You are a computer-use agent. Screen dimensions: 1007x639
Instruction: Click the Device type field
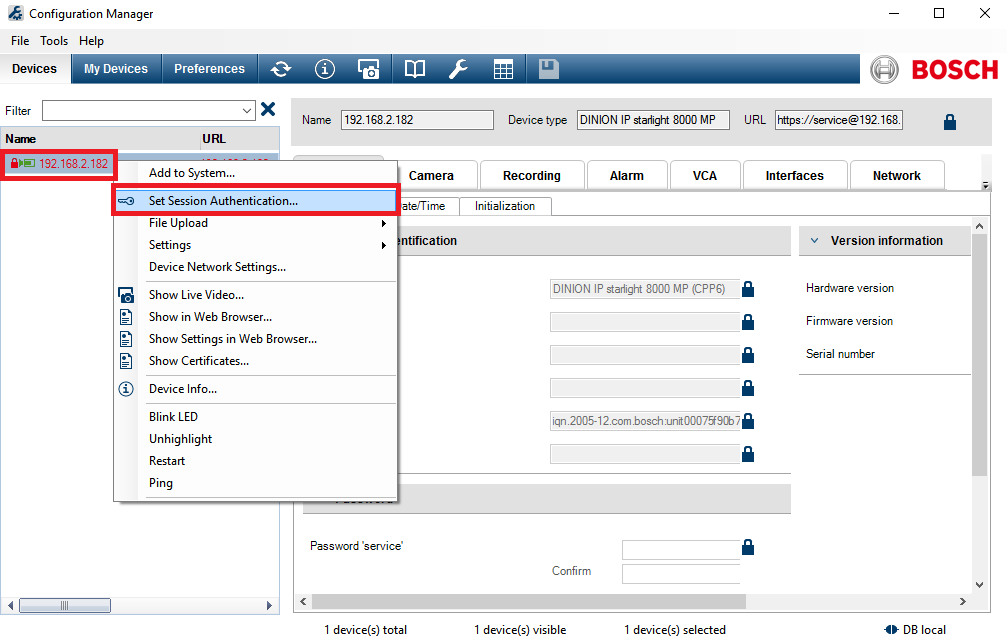(653, 120)
